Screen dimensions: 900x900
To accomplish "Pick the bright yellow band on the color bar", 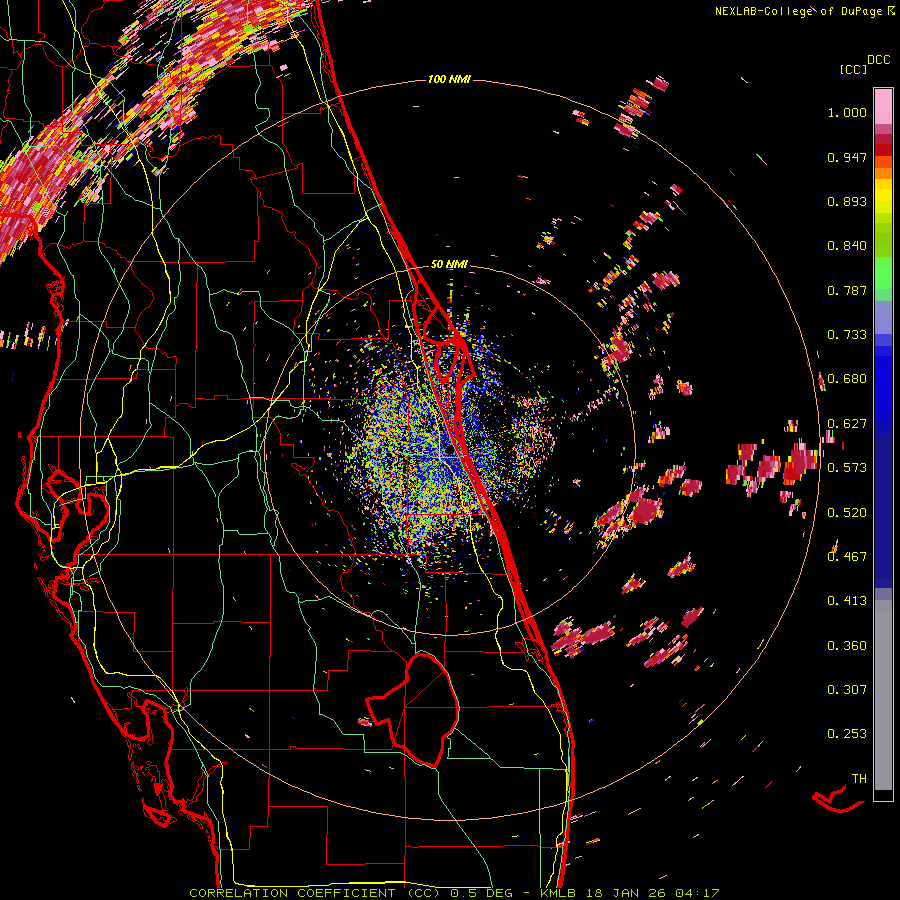I will point(883,196).
